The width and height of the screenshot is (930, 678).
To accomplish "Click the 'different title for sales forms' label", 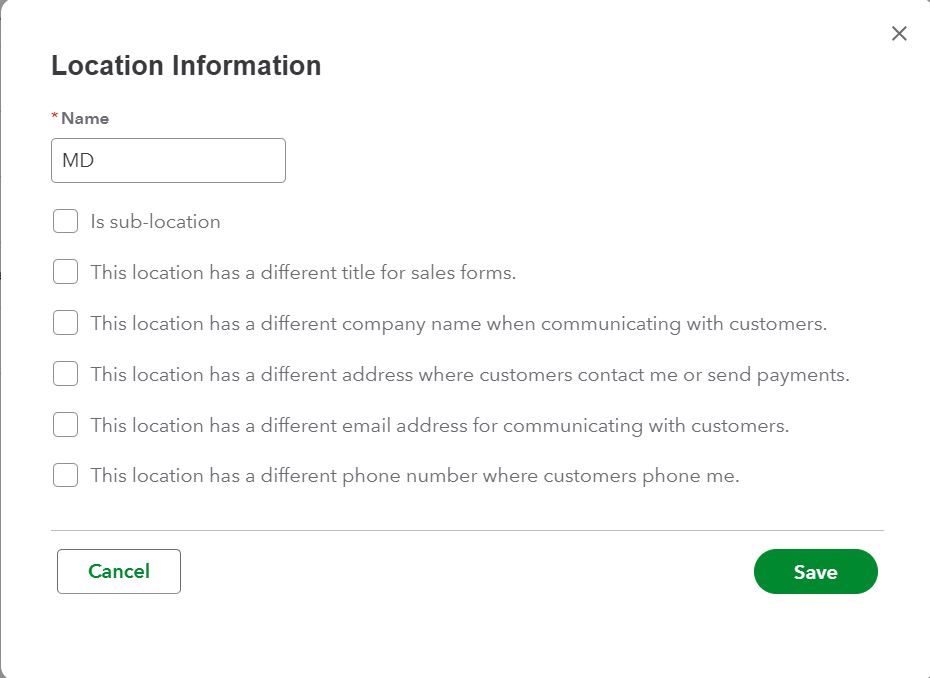I will (303, 272).
